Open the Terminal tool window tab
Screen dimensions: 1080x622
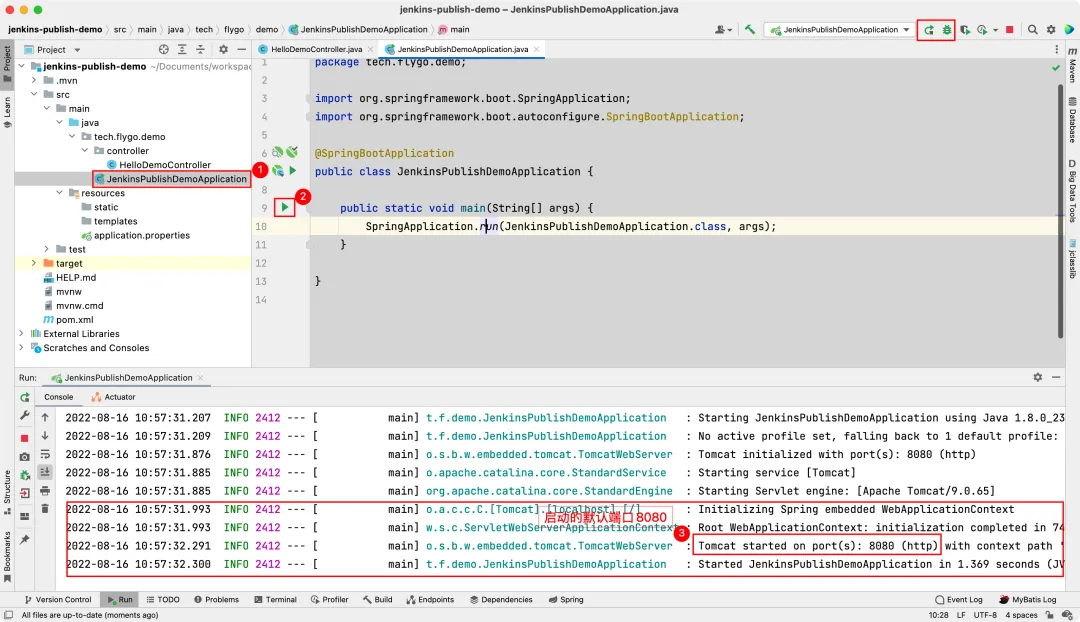[275, 599]
